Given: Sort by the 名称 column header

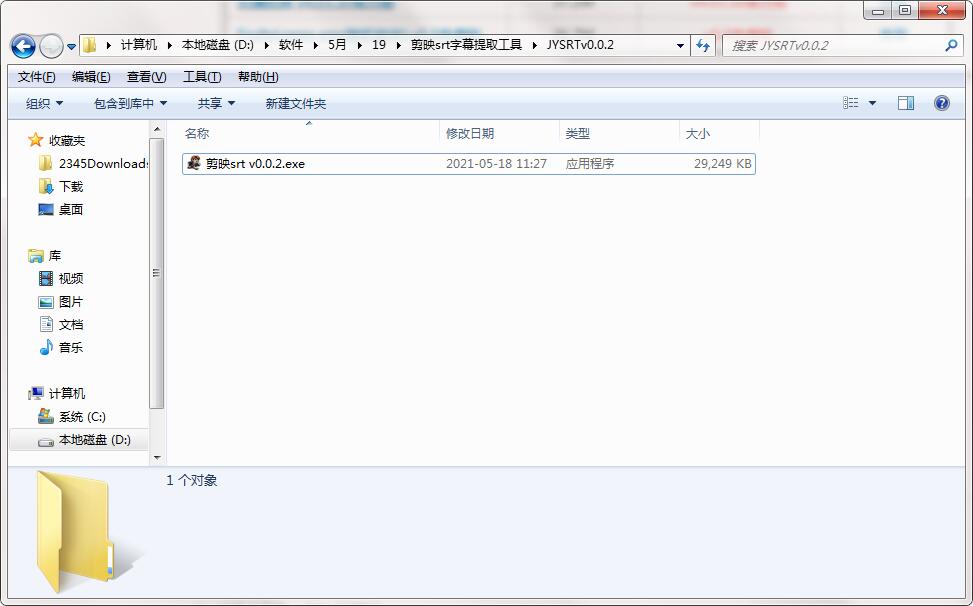Looking at the screenshot, I should (x=310, y=133).
